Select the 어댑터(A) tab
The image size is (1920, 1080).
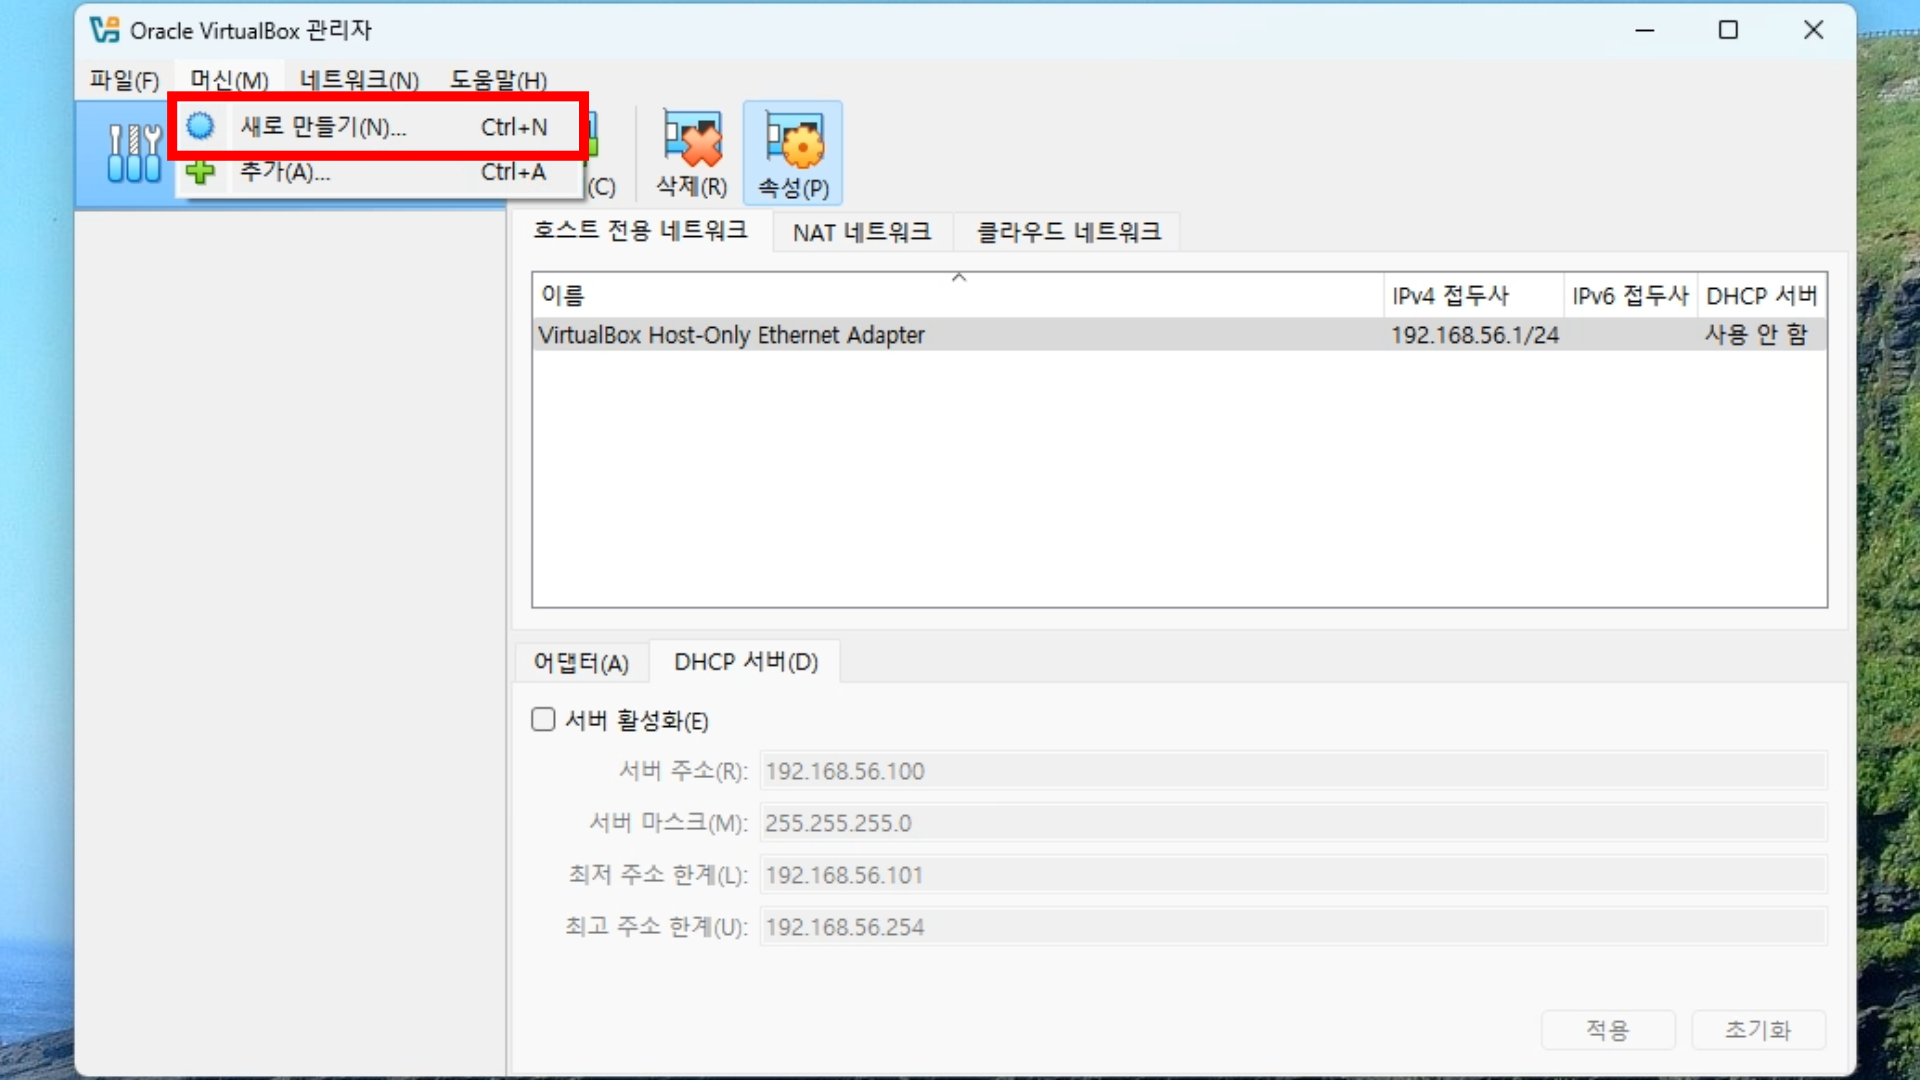(x=581, y=662)
